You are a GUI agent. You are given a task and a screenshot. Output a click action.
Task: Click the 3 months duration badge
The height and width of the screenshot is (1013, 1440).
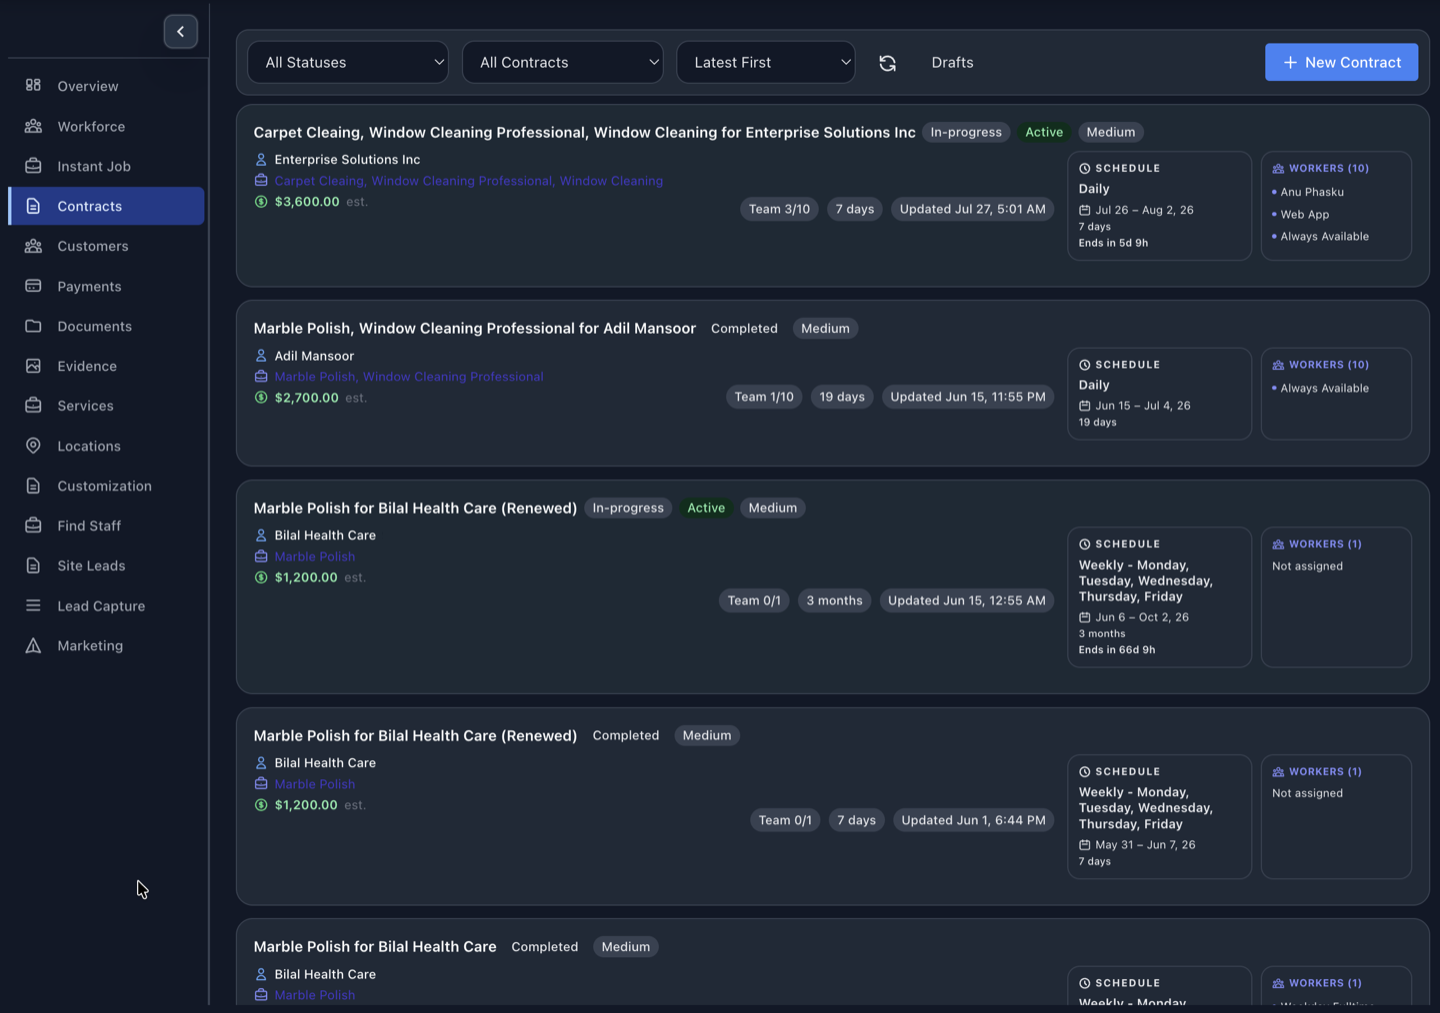pos(834,601)
